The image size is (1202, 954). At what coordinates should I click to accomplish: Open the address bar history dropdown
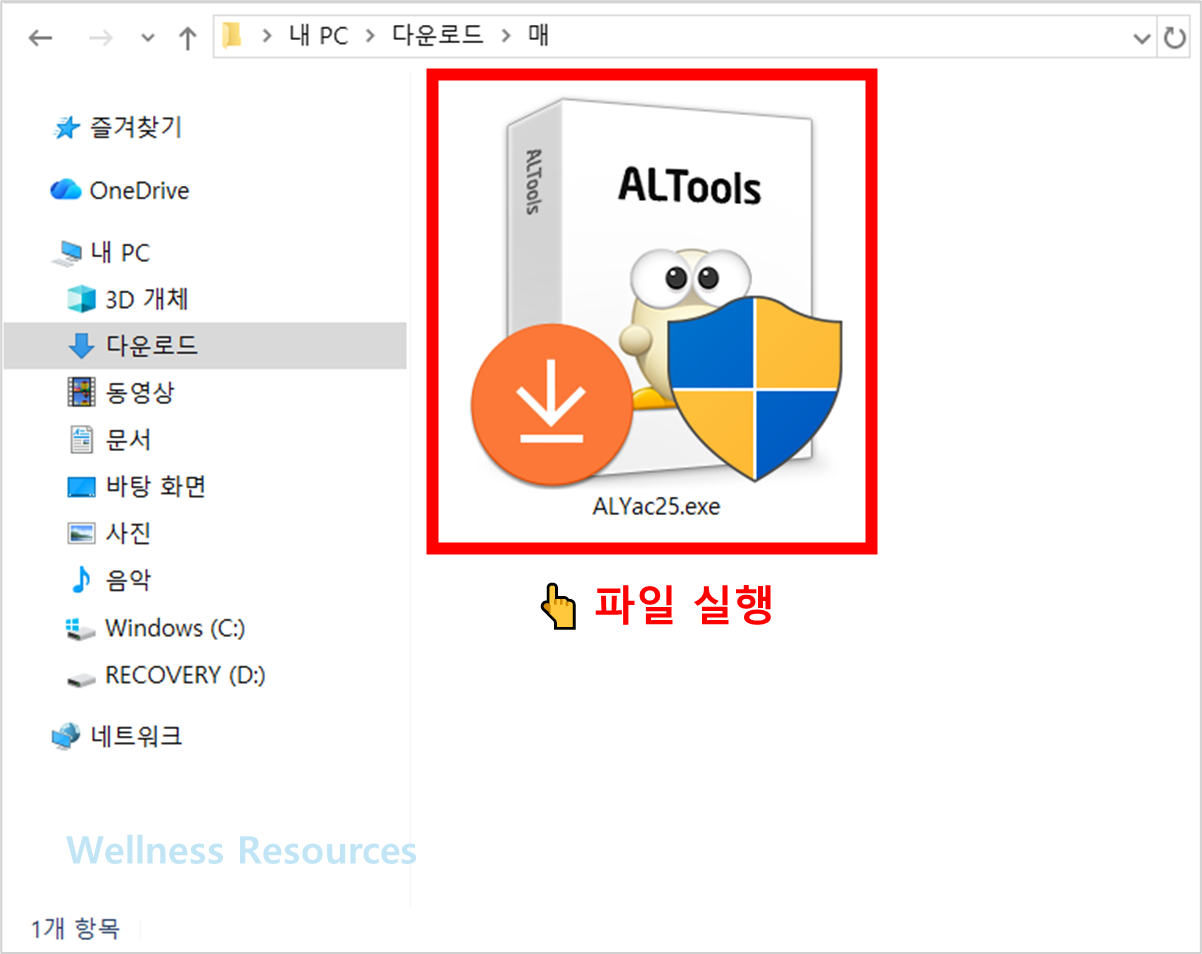(1142, 38)
